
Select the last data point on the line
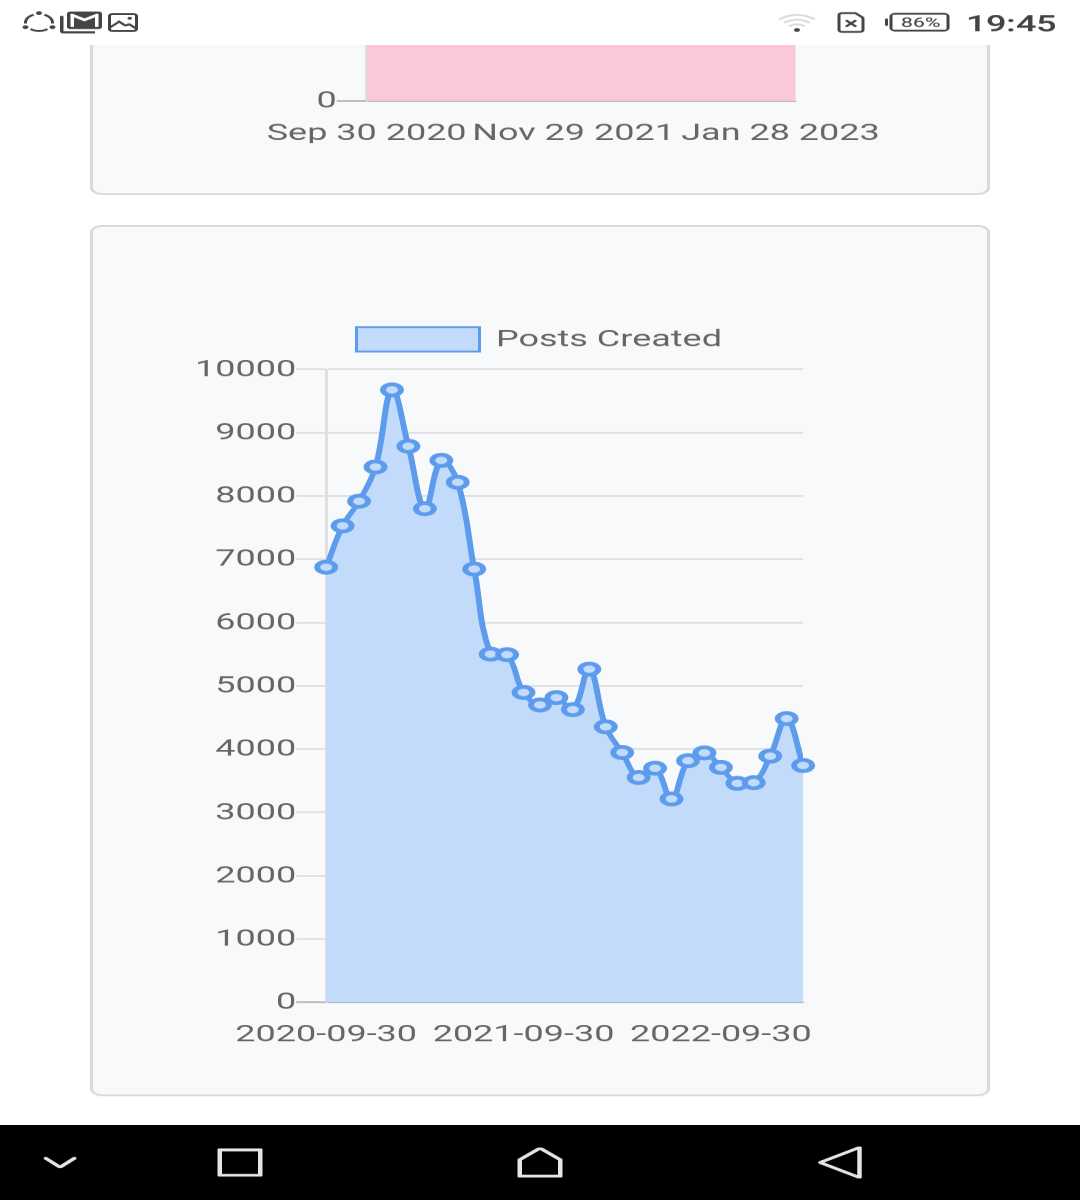pos(803,765)
